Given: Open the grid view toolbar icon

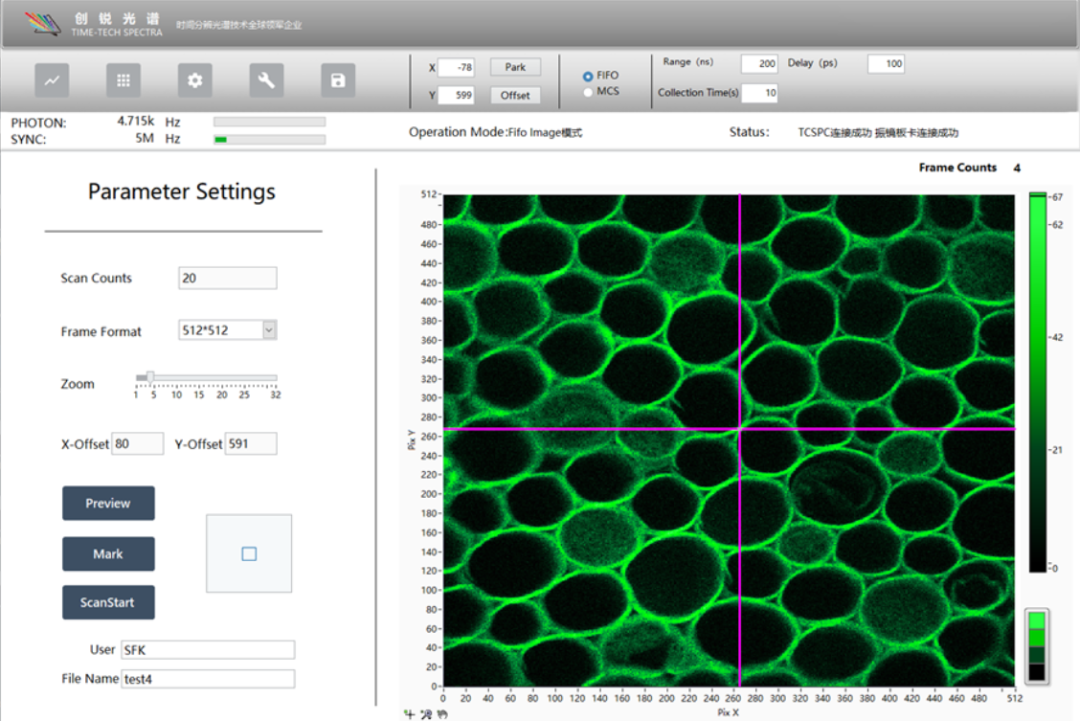Looking at the screenshot, I should (x=123, y=81).
